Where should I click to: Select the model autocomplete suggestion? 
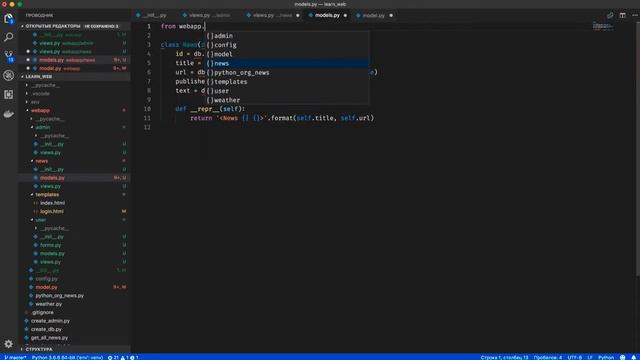[287, 54]
